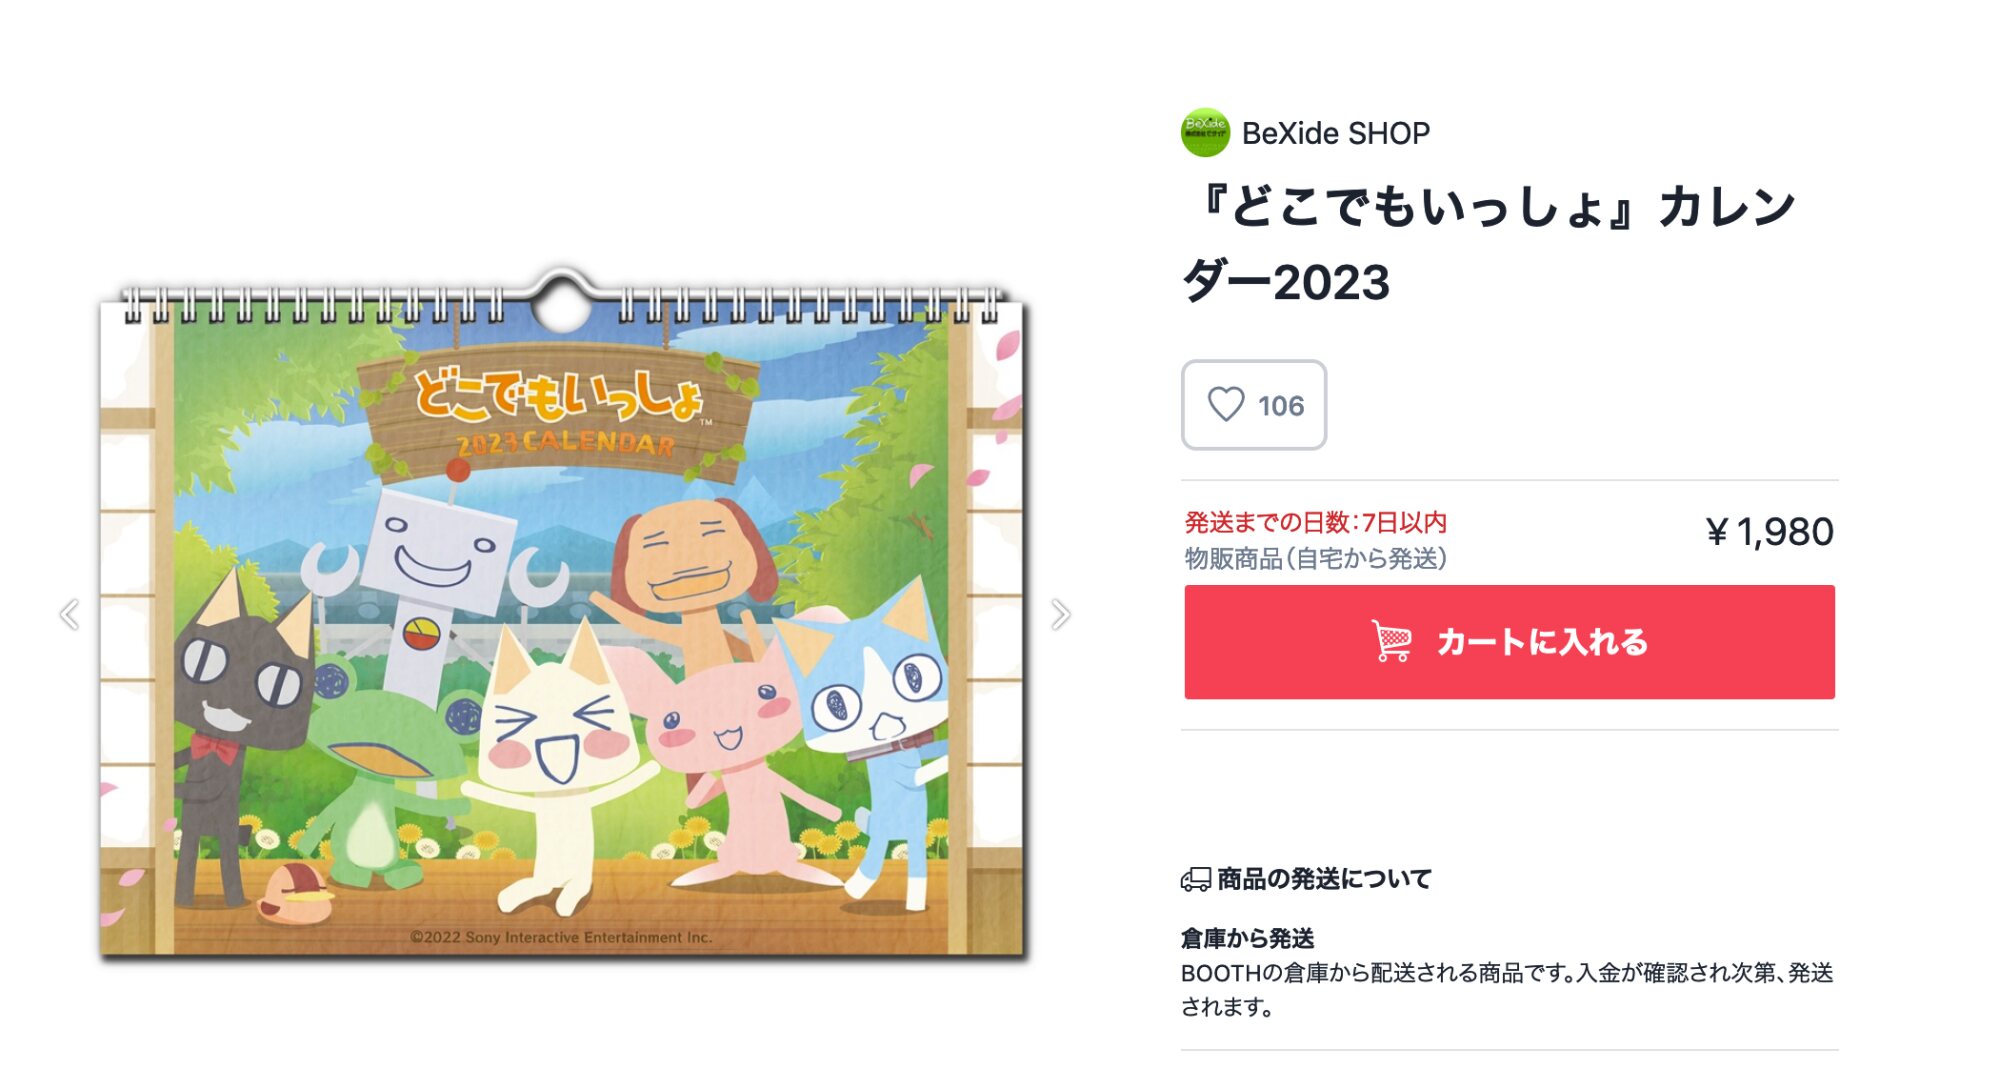
Task: Show next product image with right chevron
Action: (x=1061, y=614)
